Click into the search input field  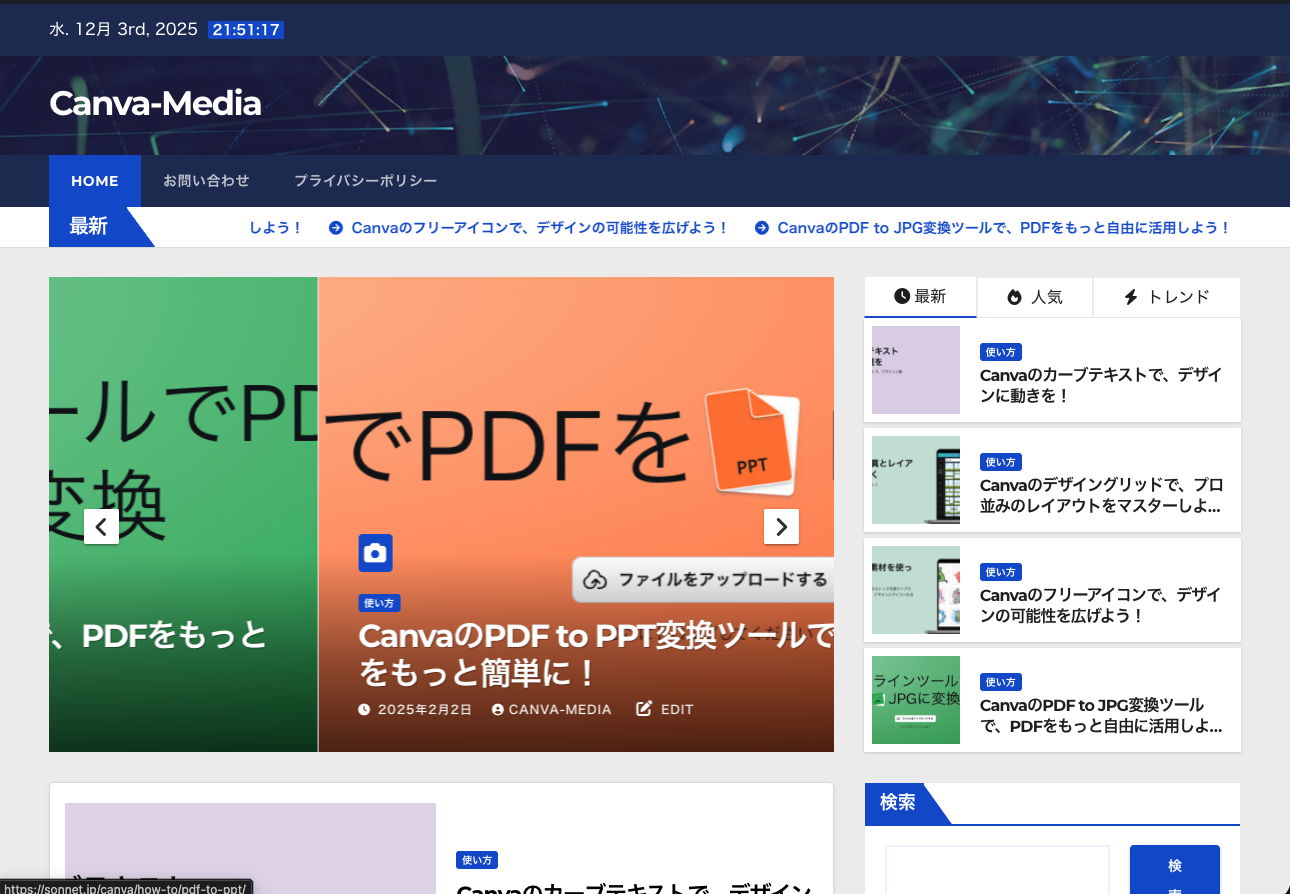(x=997, y=870)
